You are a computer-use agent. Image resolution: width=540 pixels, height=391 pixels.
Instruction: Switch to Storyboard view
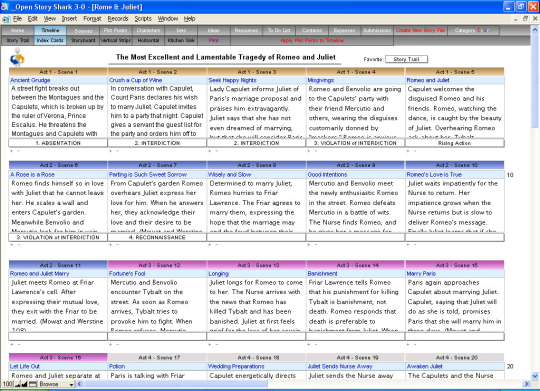[83, 40]
